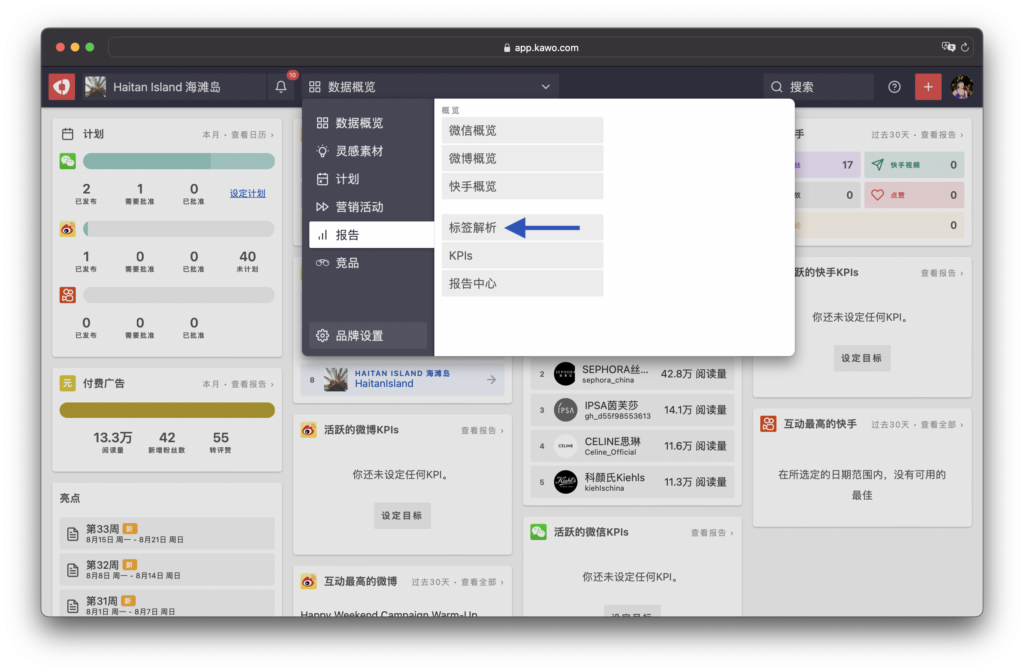The width and height of the screenshot is (1024, 671).
Task: Open the help question mark icon
Action: (894, 87)
